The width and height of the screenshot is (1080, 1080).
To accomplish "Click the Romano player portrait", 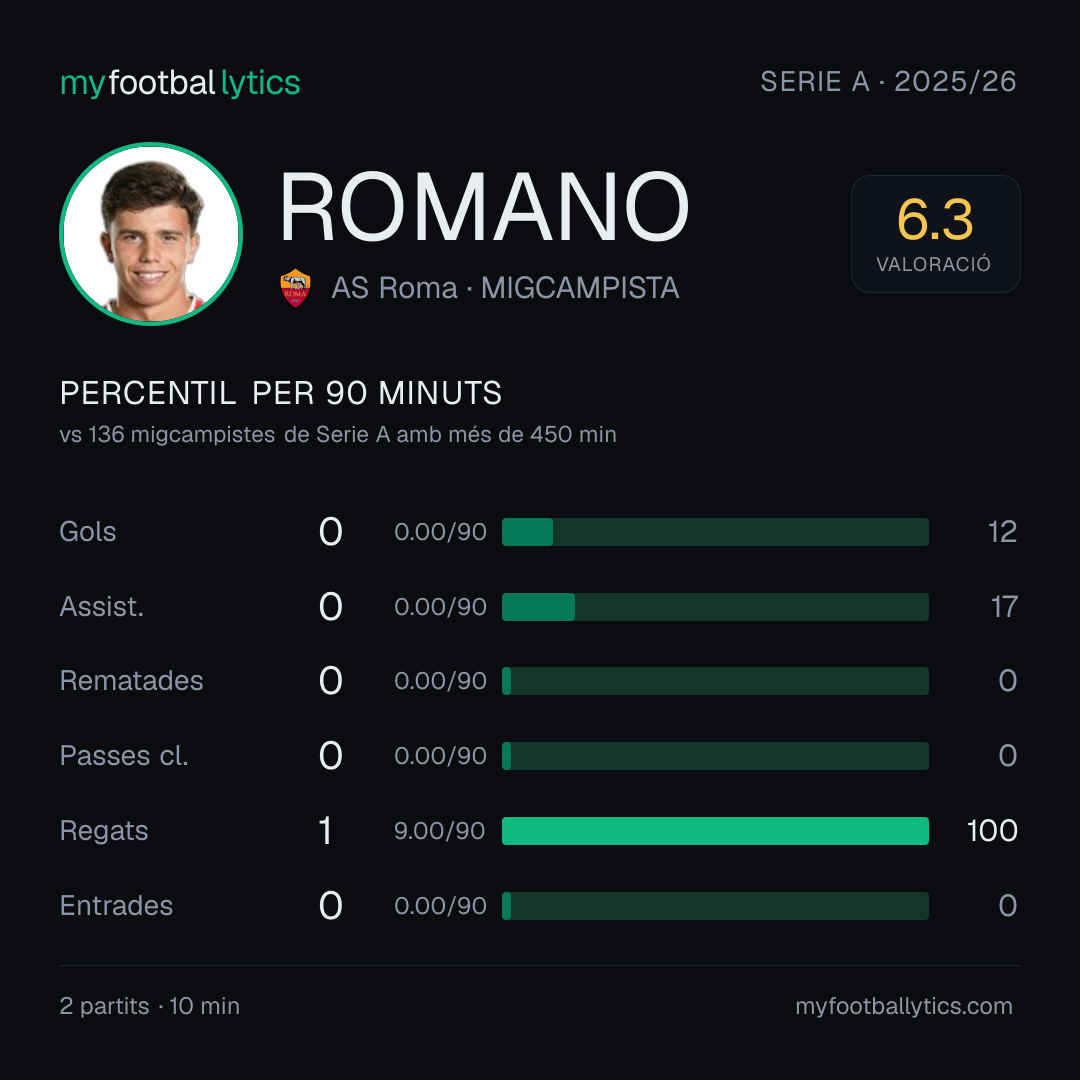I will 151,233.
